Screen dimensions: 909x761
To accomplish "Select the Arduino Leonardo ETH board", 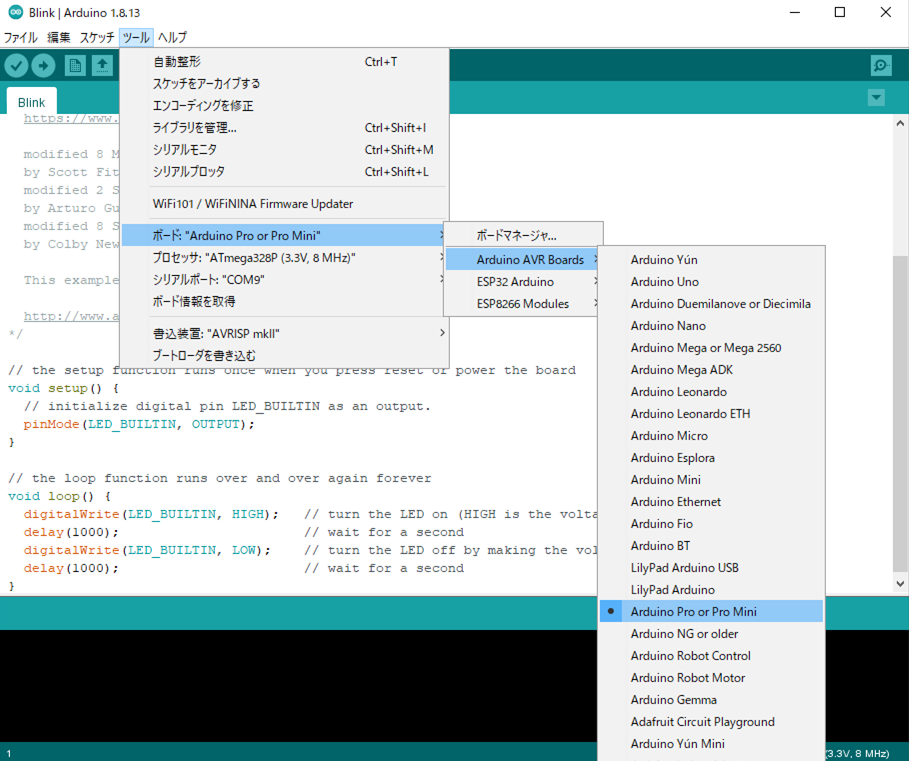I will (x=711, y=414).
